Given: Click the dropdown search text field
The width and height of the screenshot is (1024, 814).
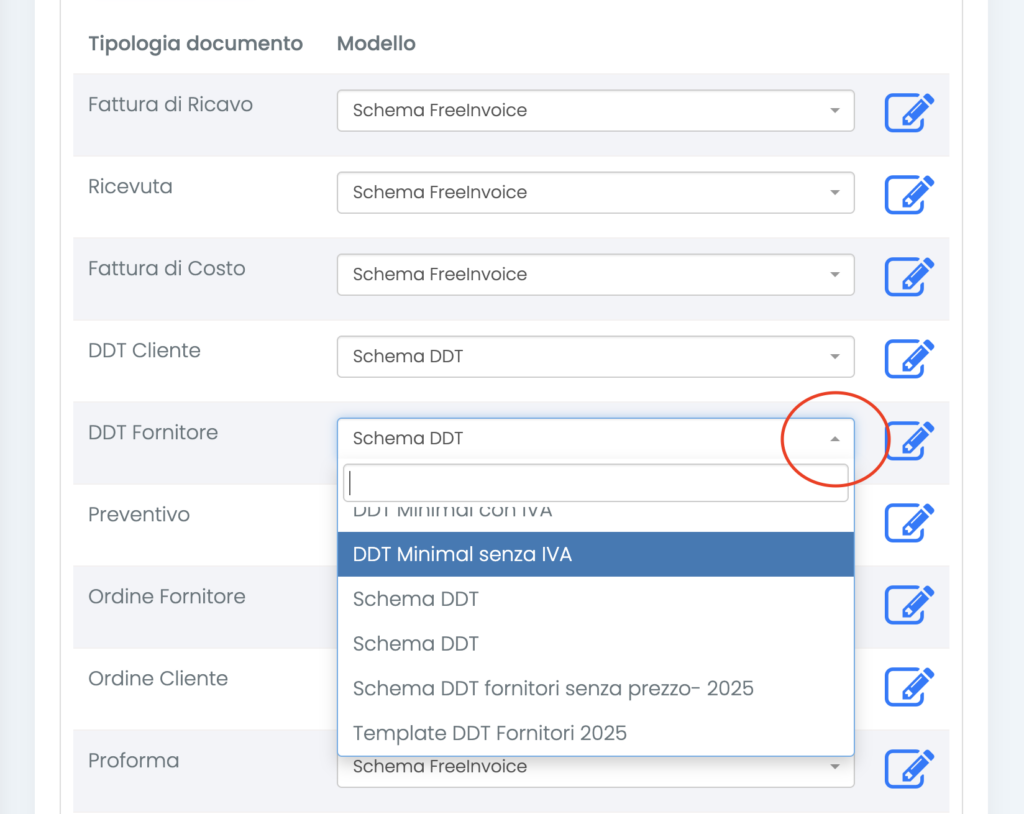Looking at the screenshot, I should pyautogui.click(x=595, y=483).
